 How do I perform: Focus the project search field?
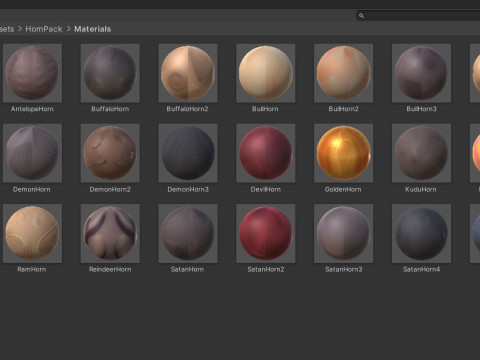418,15
